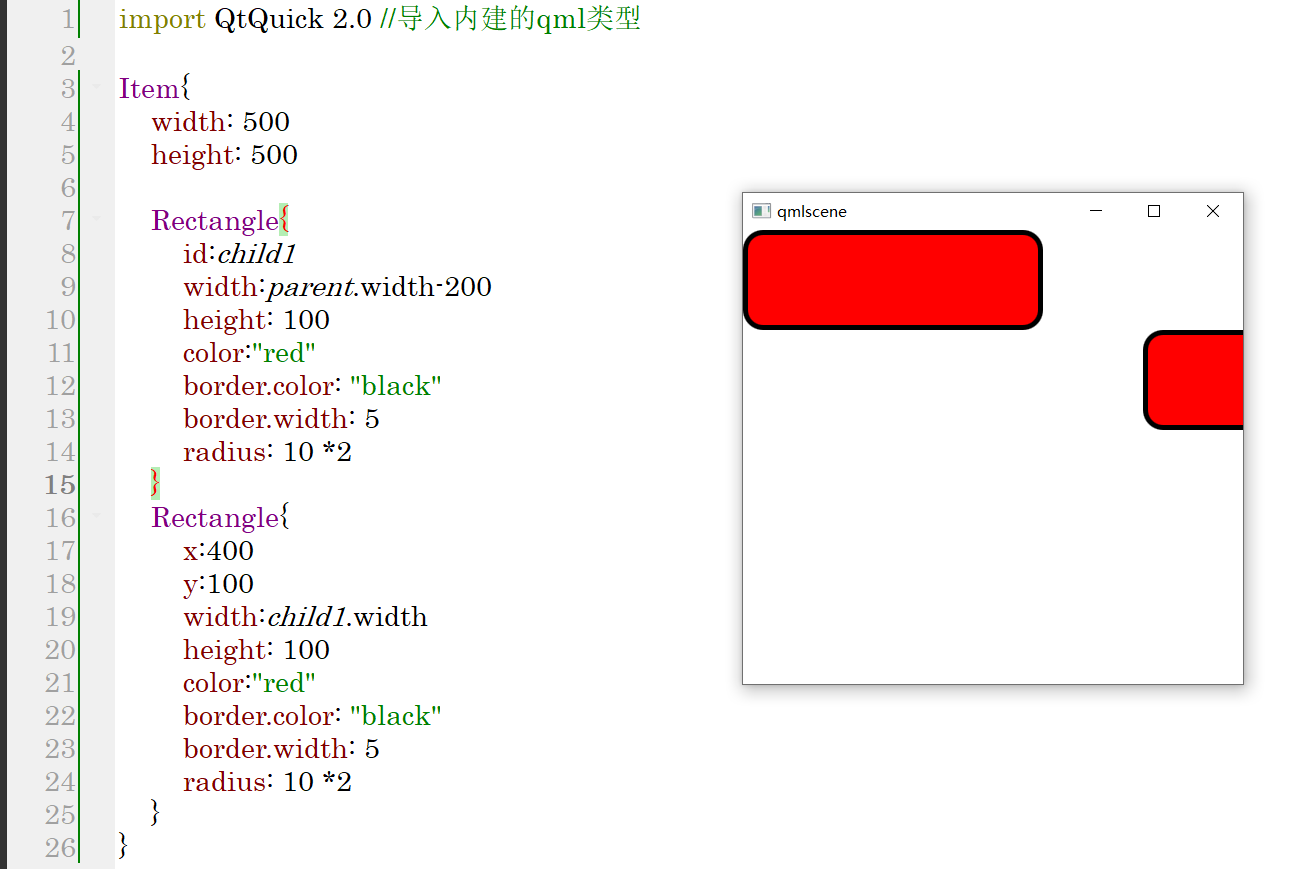Click 'height: 100' on line 20
1297x869 pixels.
pyautogui.click(x=256, y=650)
